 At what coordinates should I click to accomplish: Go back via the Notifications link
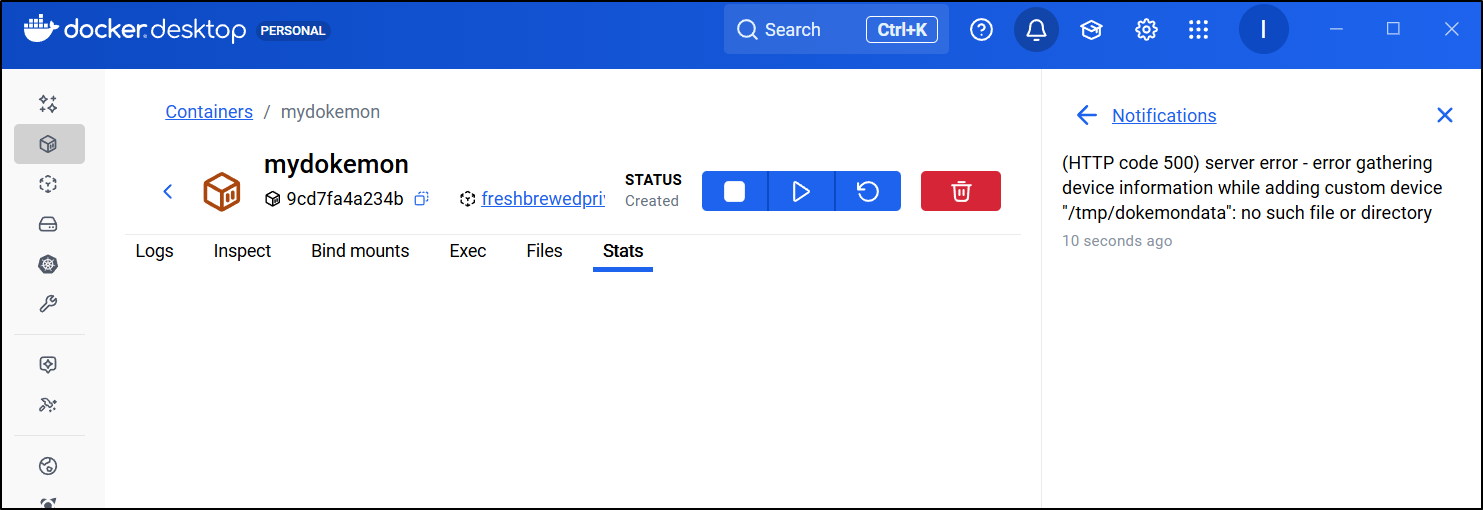(1164, 116)
